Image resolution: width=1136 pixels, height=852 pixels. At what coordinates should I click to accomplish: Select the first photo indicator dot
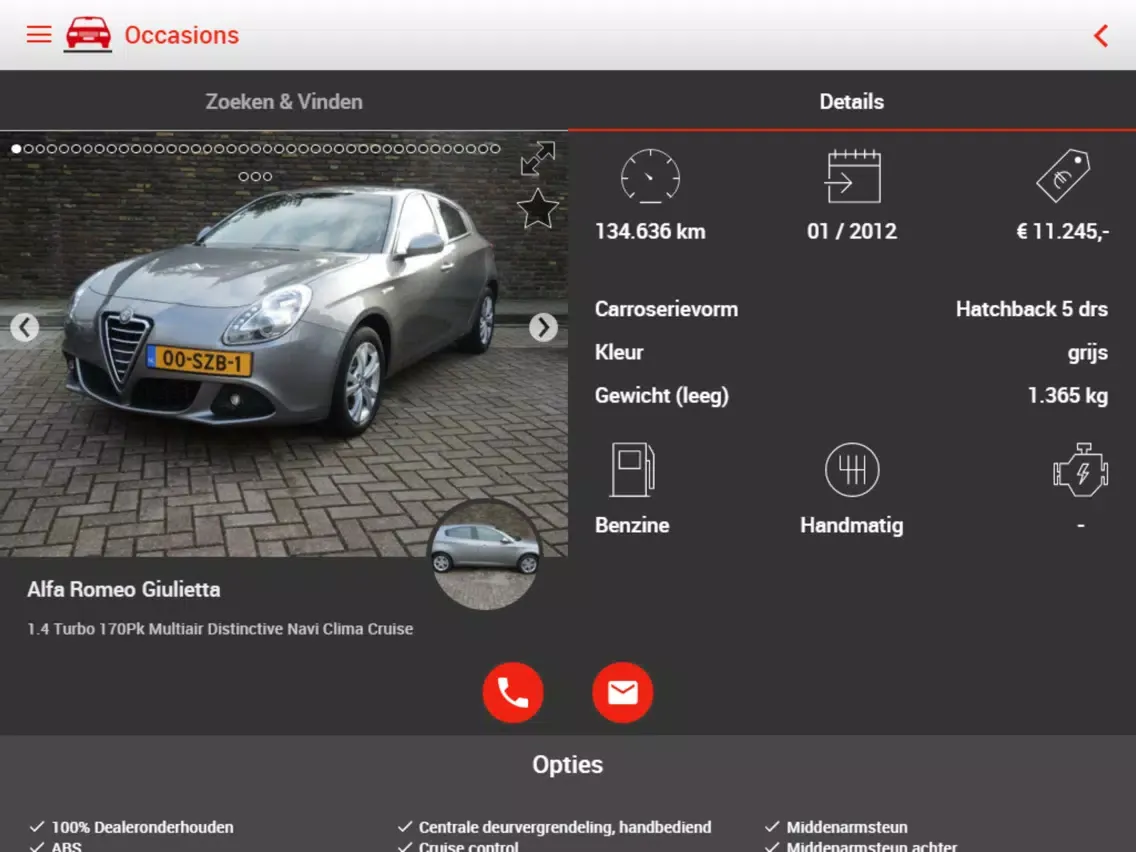pyautogui.click(x=16, y=149)
